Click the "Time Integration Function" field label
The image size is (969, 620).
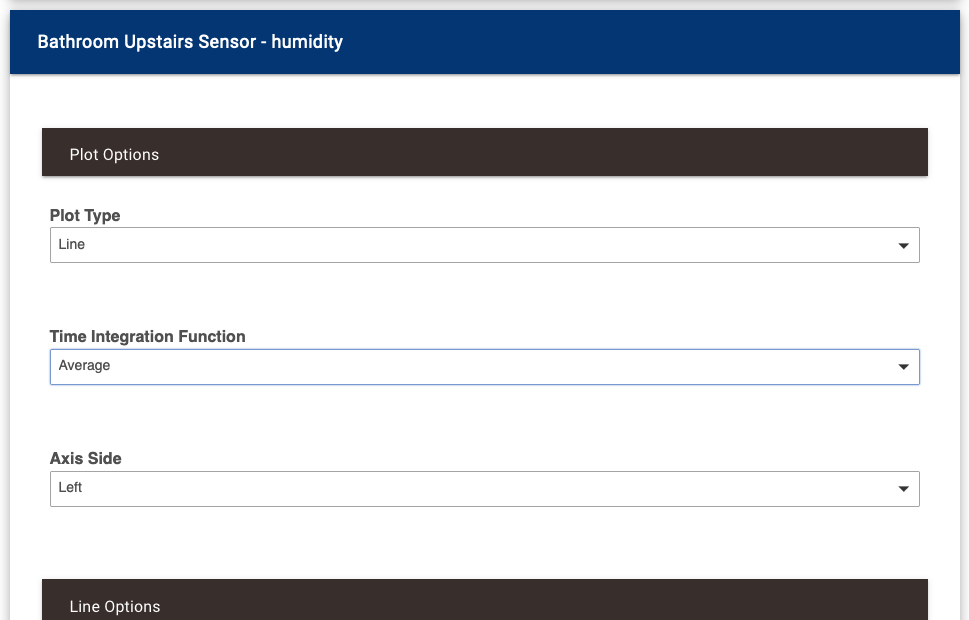pos(148,337)
